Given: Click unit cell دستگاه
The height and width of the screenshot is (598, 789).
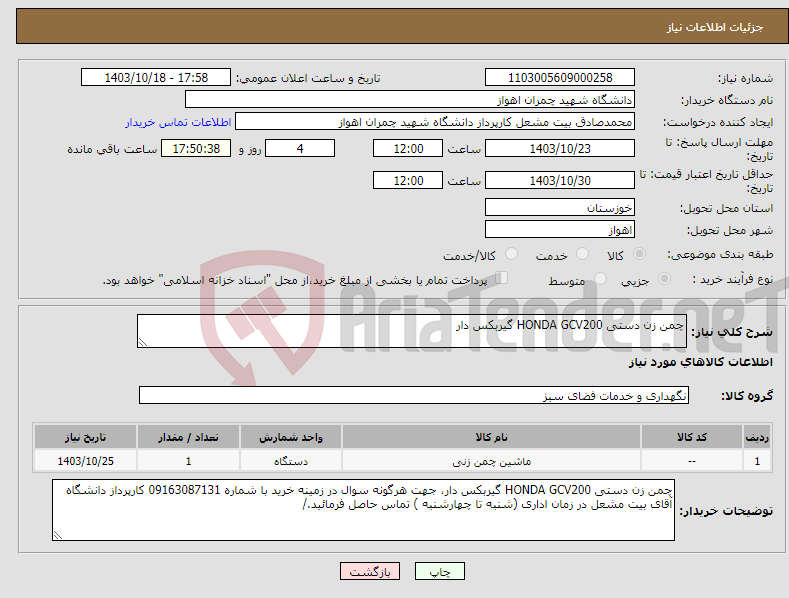Looking at the screenshot, I should [291, 461].
